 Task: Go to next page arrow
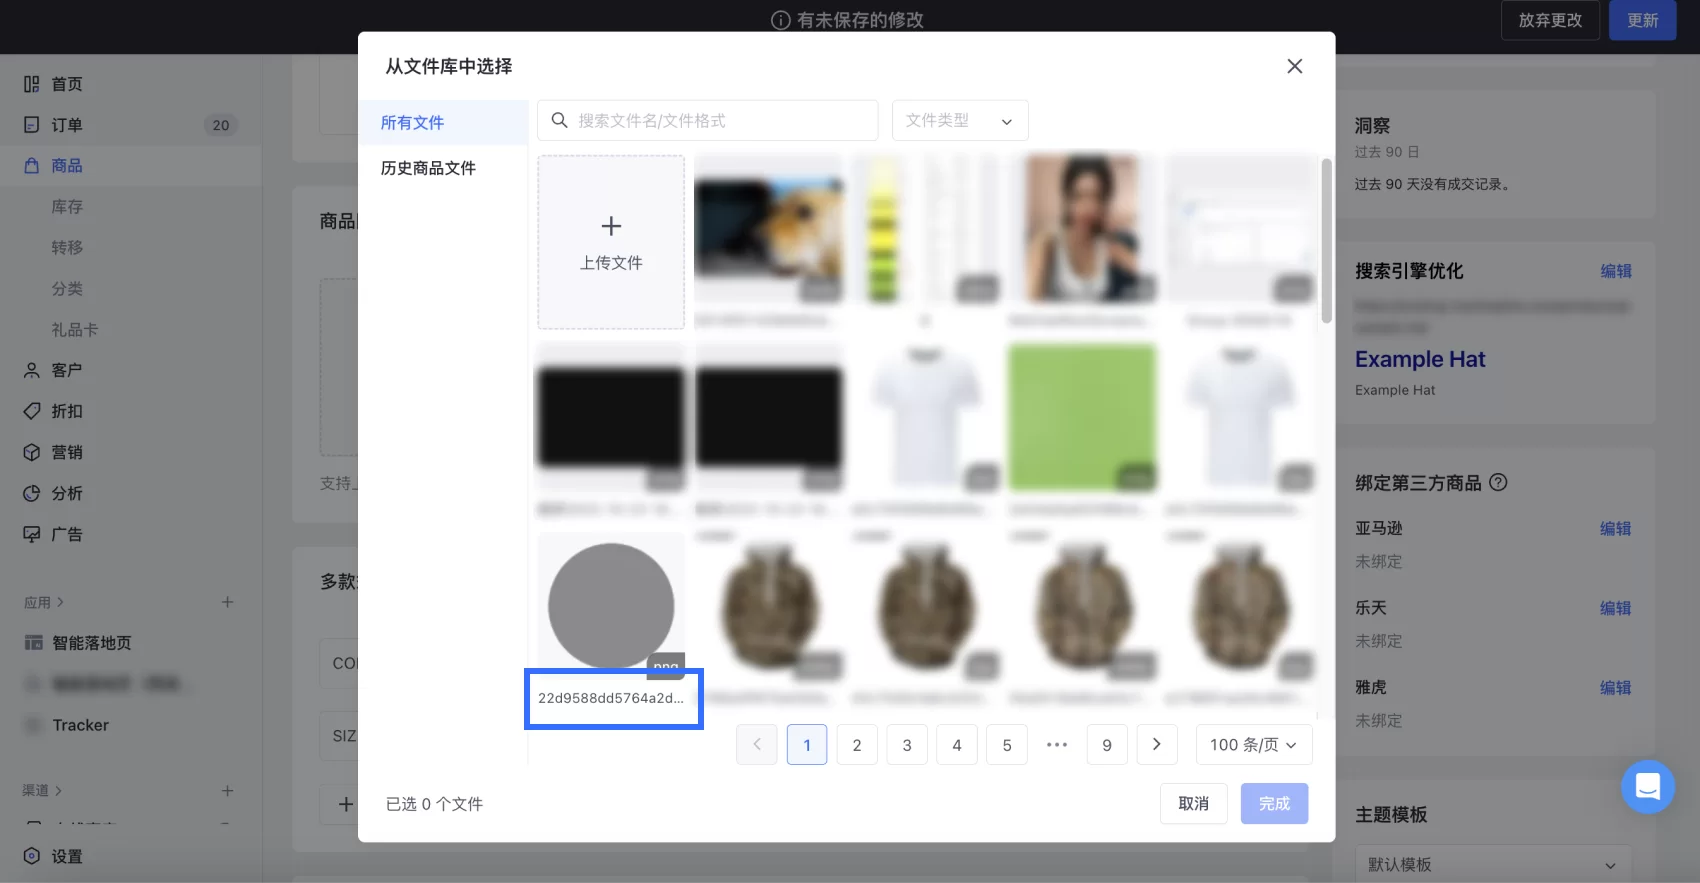pyautogui.click(x=1157, y=744)
